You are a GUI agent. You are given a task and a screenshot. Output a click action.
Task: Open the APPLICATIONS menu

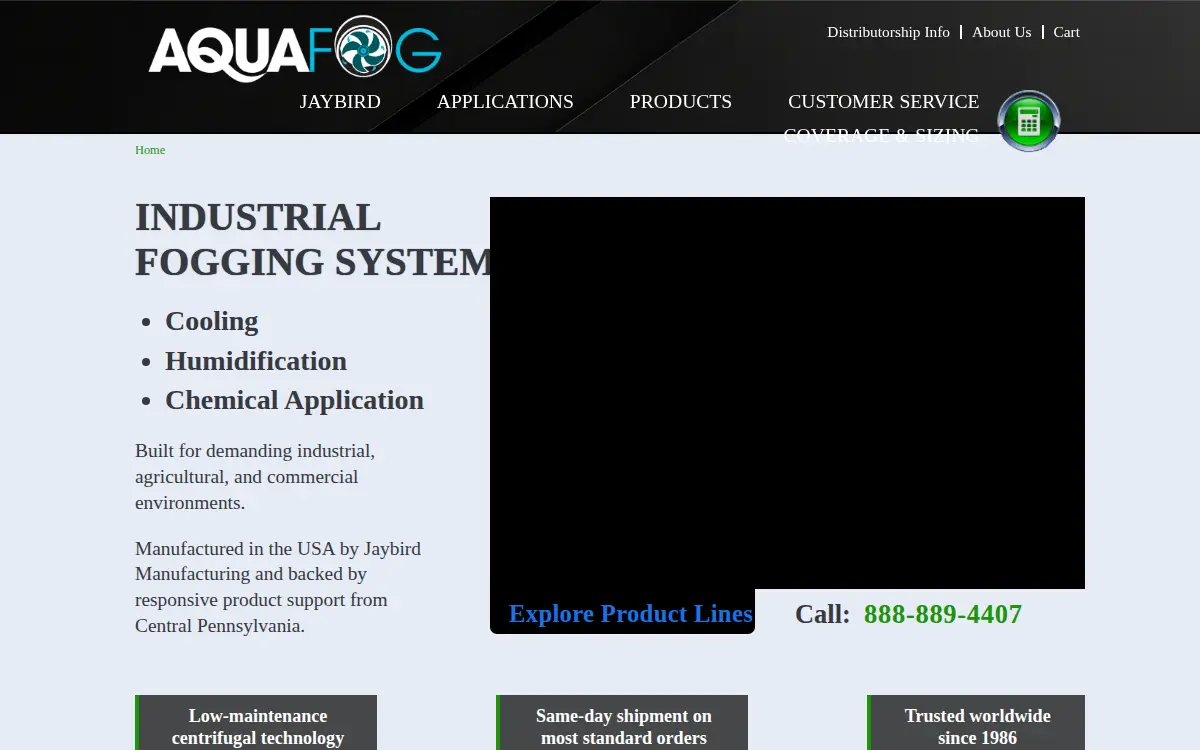[x=505, y=102]
